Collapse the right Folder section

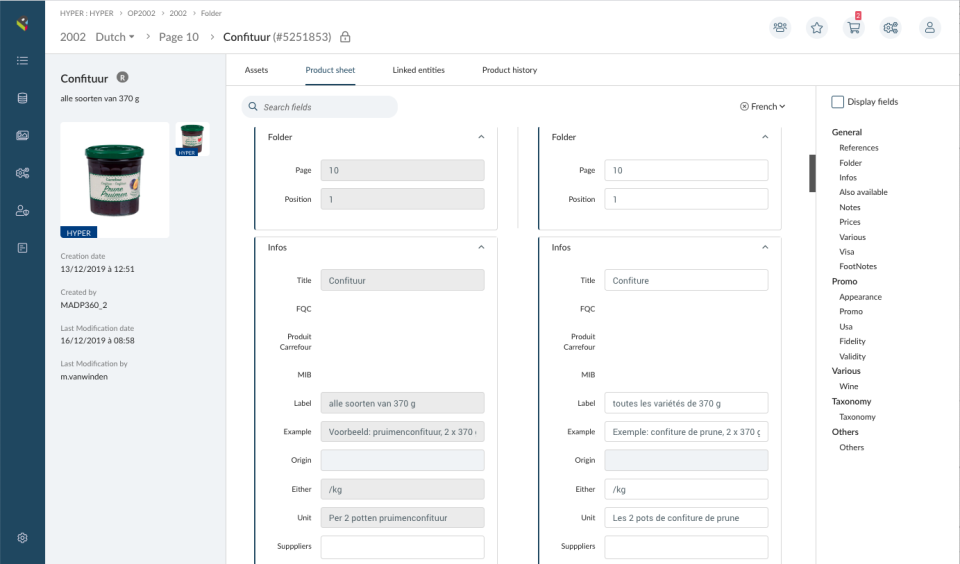765,137
